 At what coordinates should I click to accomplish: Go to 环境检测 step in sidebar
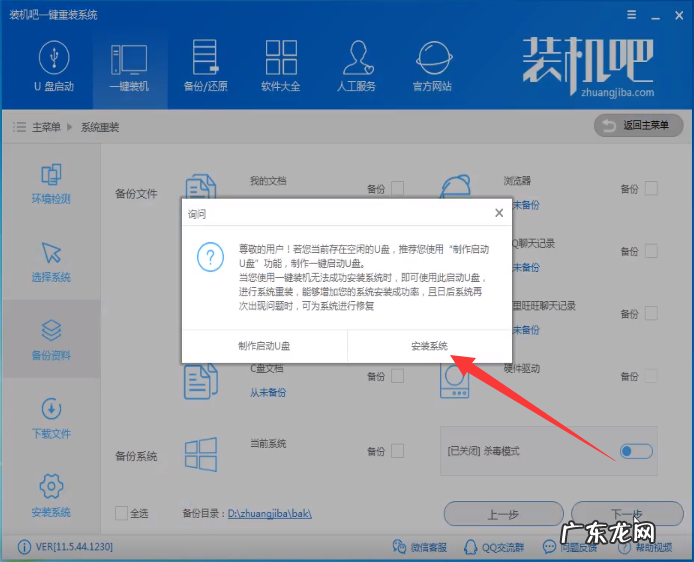pyautogui.click(x=51, y=183)
